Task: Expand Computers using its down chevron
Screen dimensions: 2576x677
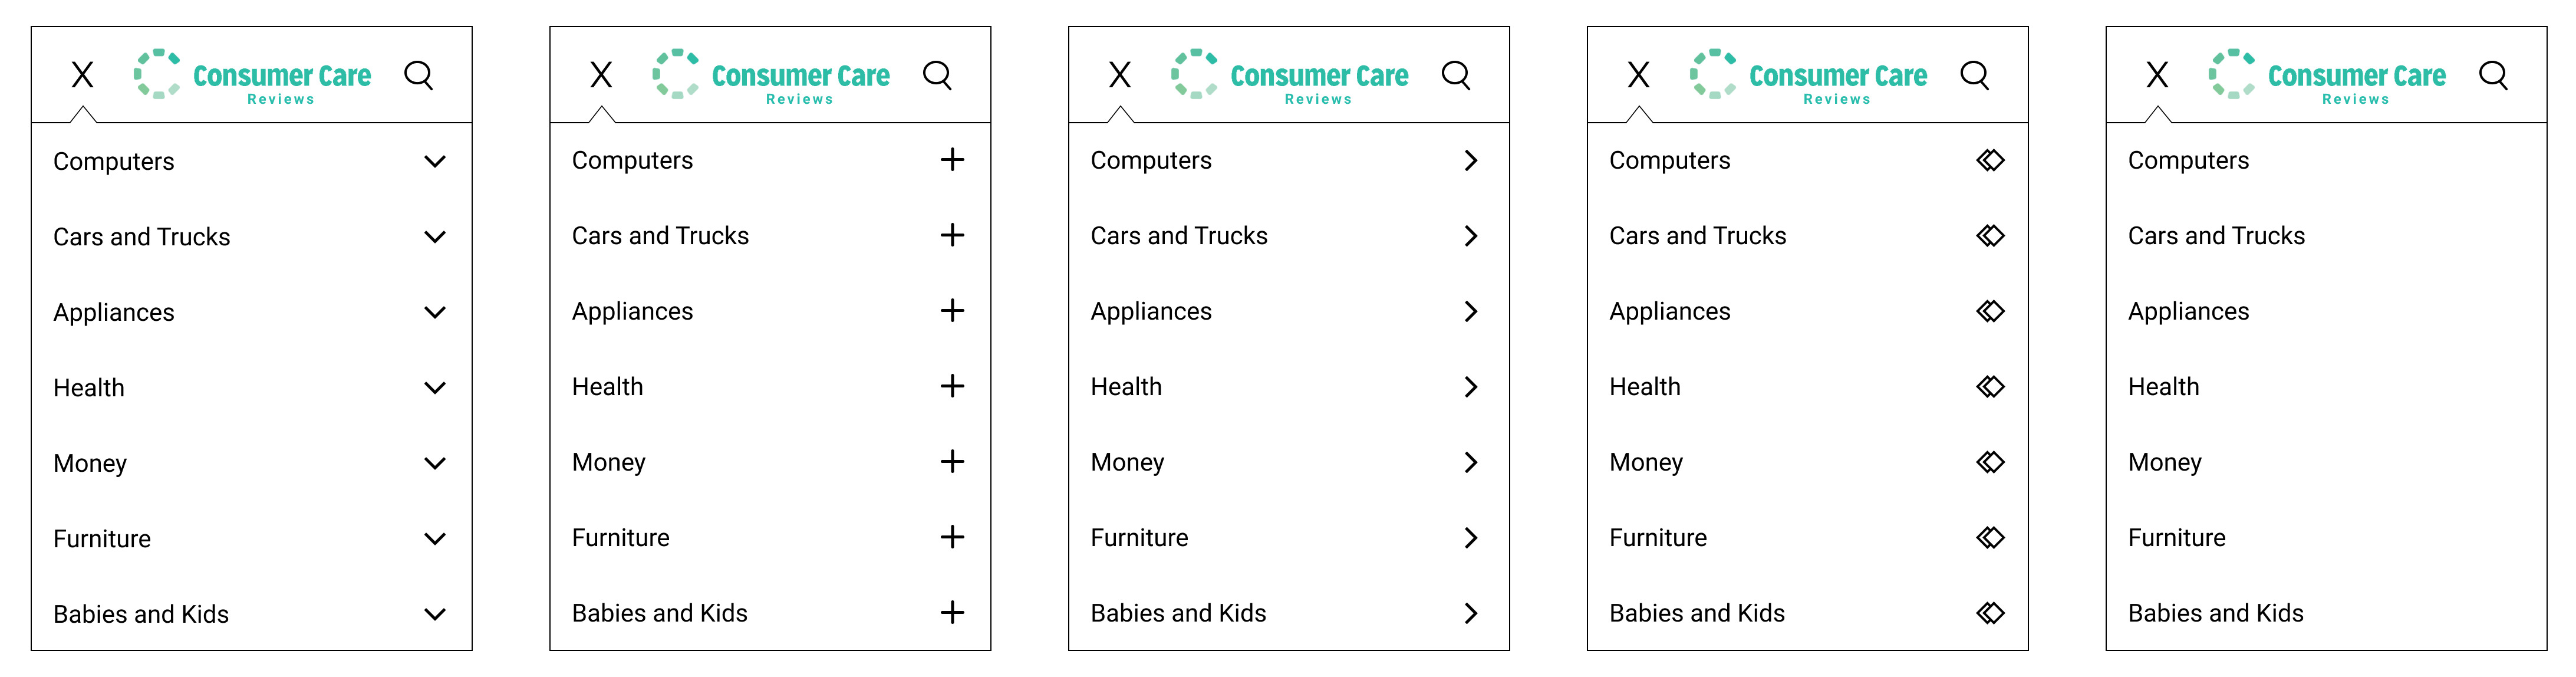Action: tap(435, 161)
